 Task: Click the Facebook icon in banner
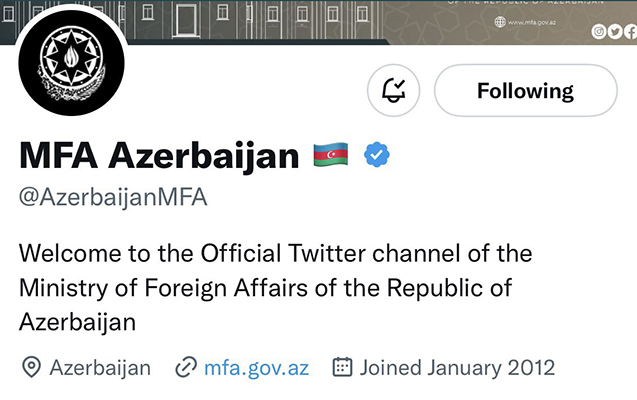pyautogui.click(x=629, y=31)
